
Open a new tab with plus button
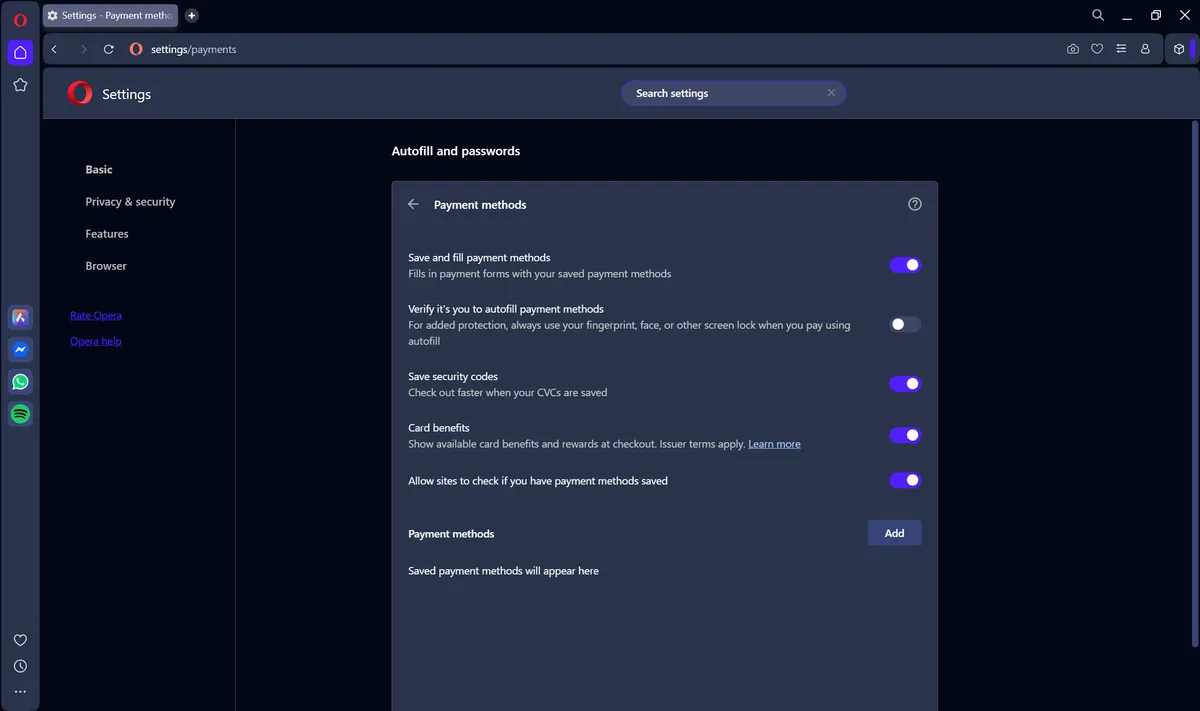(x=192, y=15)
